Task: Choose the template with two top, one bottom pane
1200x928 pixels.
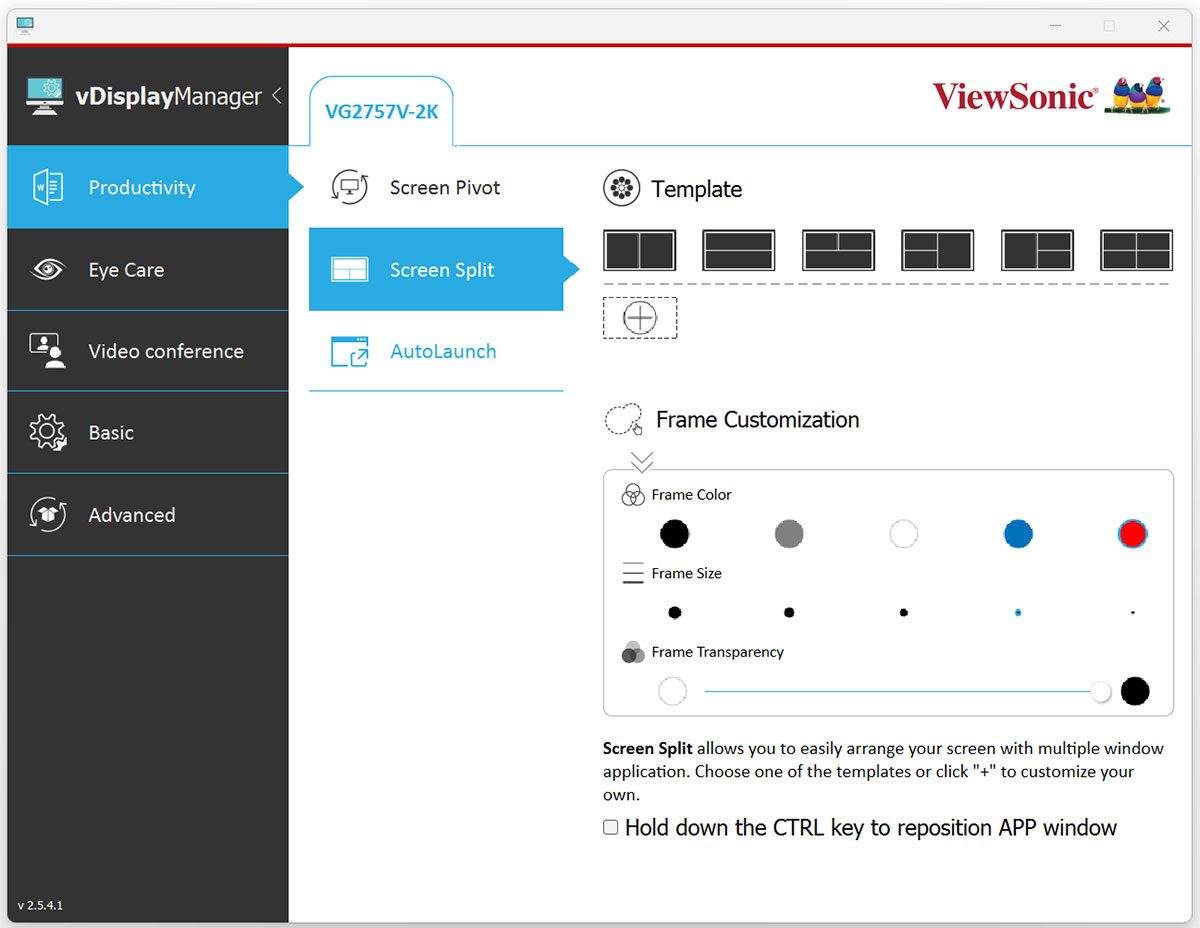Action: 838,250
